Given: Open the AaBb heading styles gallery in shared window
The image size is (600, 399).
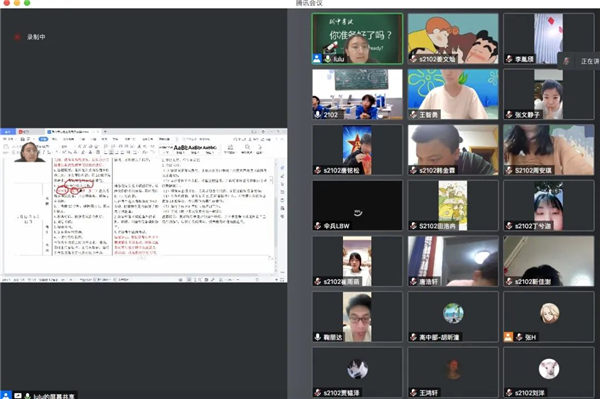Looking at the screenshot, I should pyautogui.click(x=195, y=148).
